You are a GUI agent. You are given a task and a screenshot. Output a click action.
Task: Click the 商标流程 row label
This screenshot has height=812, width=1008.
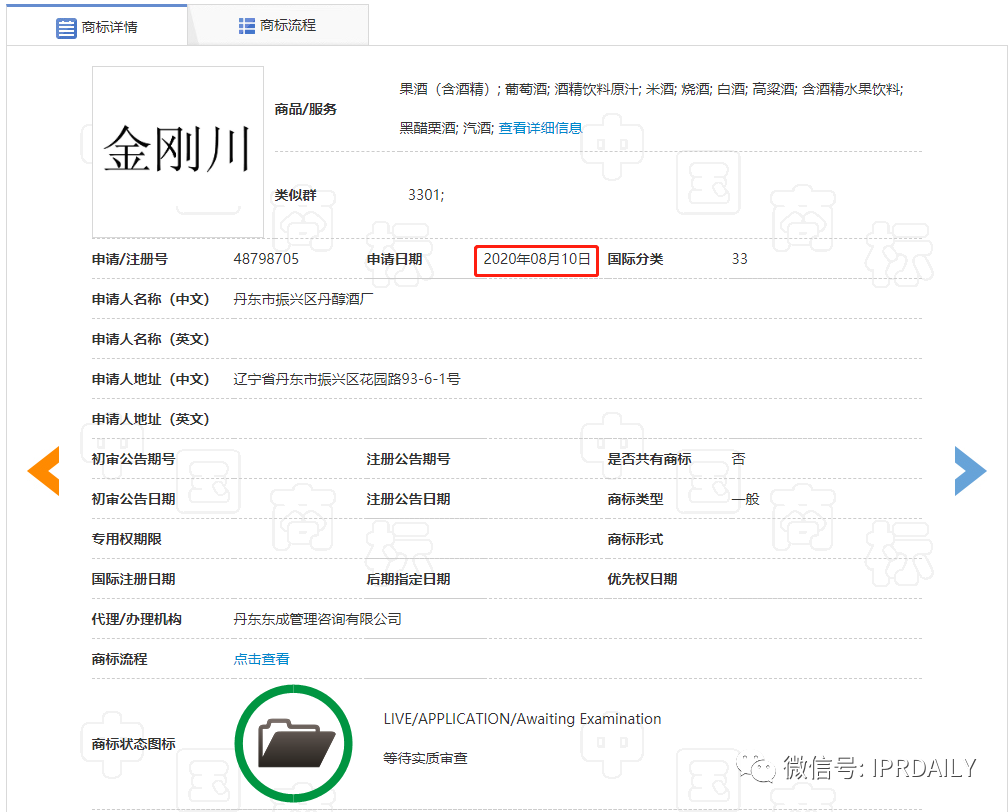point(120,659)
